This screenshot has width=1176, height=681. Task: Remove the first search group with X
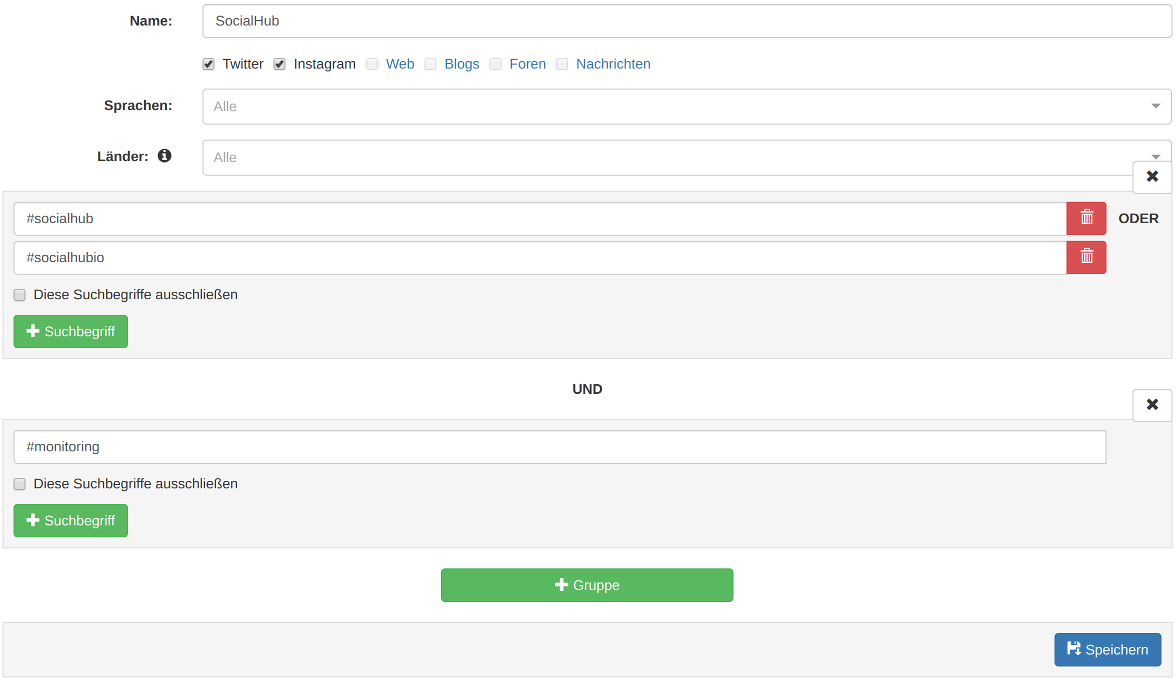coord(1152,177)
